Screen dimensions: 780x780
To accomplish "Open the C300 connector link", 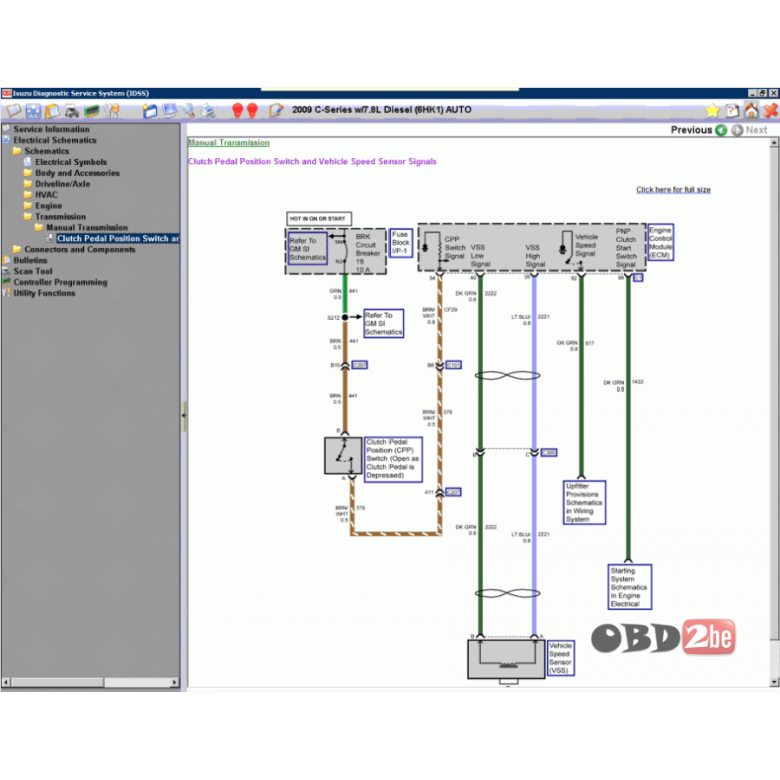I will pyautogui.click(x=549, y=453).
